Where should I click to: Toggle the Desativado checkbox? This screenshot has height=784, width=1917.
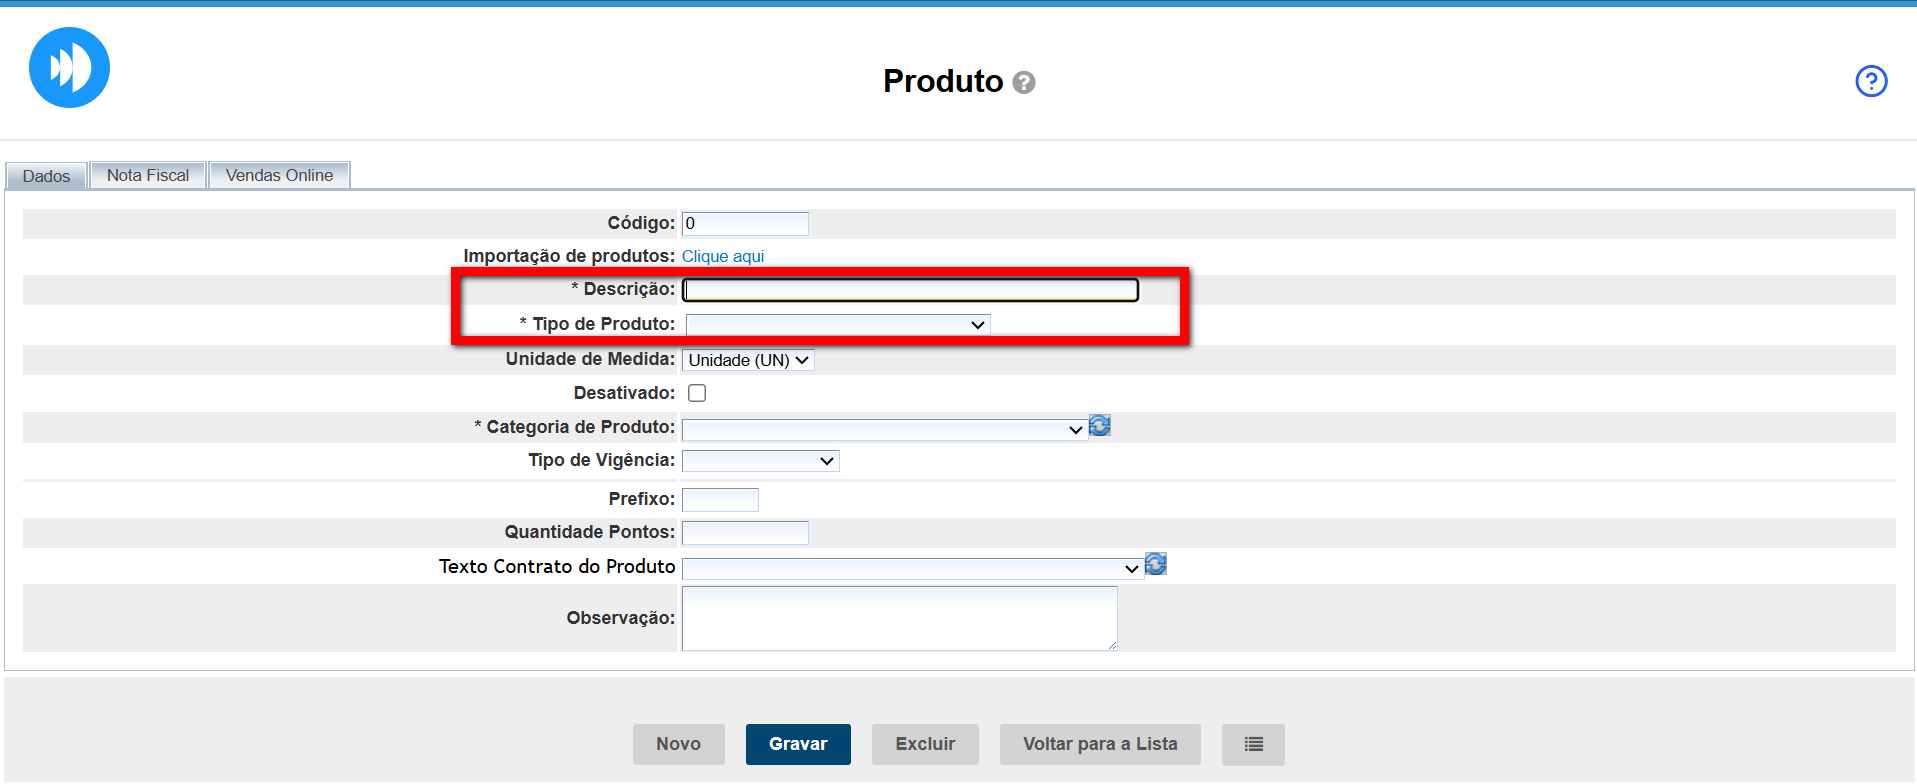point(697,393)
